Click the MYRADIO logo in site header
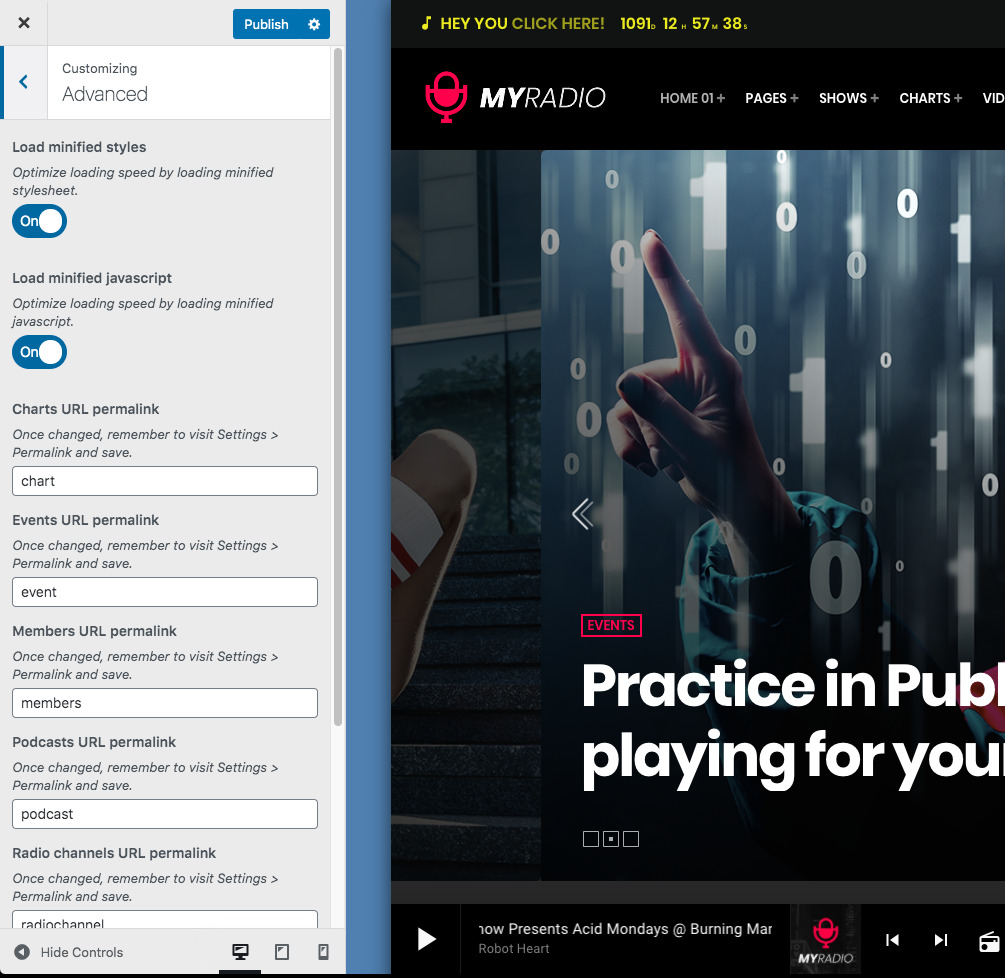 [515, 97]
